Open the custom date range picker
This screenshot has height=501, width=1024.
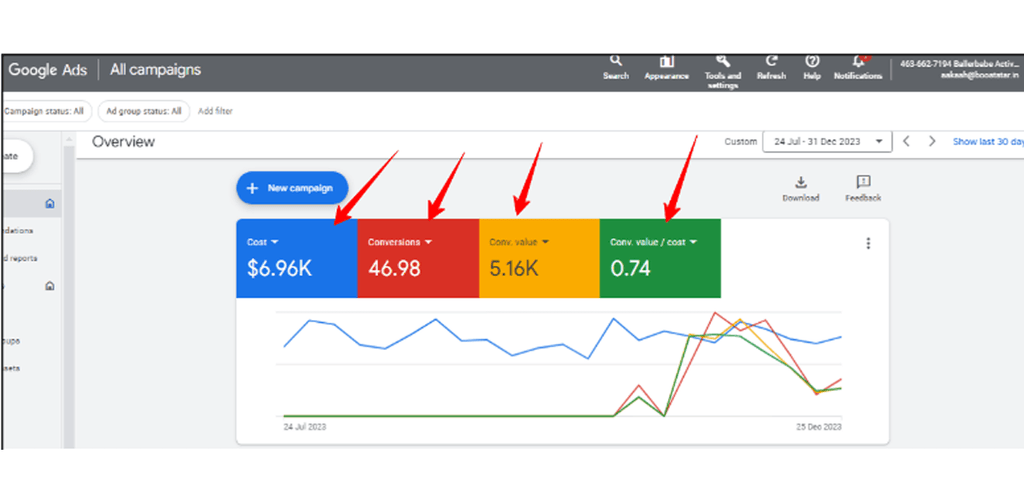coord(826,142)
